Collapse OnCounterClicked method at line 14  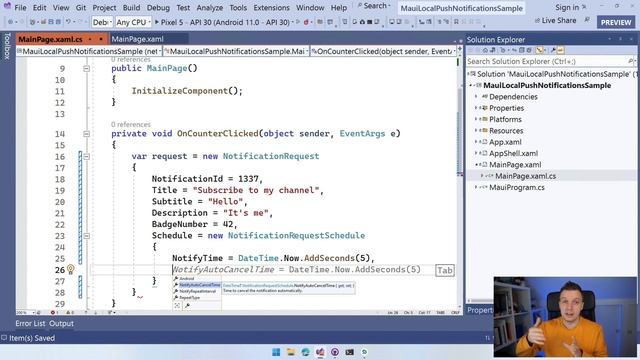tap(86, 134)
